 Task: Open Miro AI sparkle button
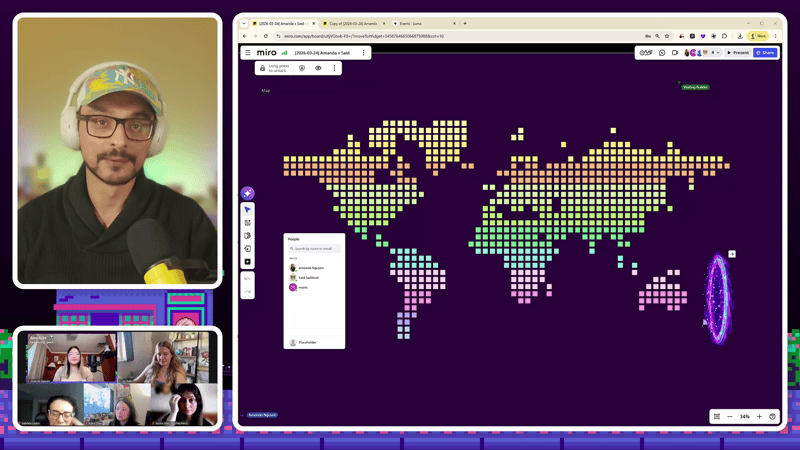(x=247, y=193)
